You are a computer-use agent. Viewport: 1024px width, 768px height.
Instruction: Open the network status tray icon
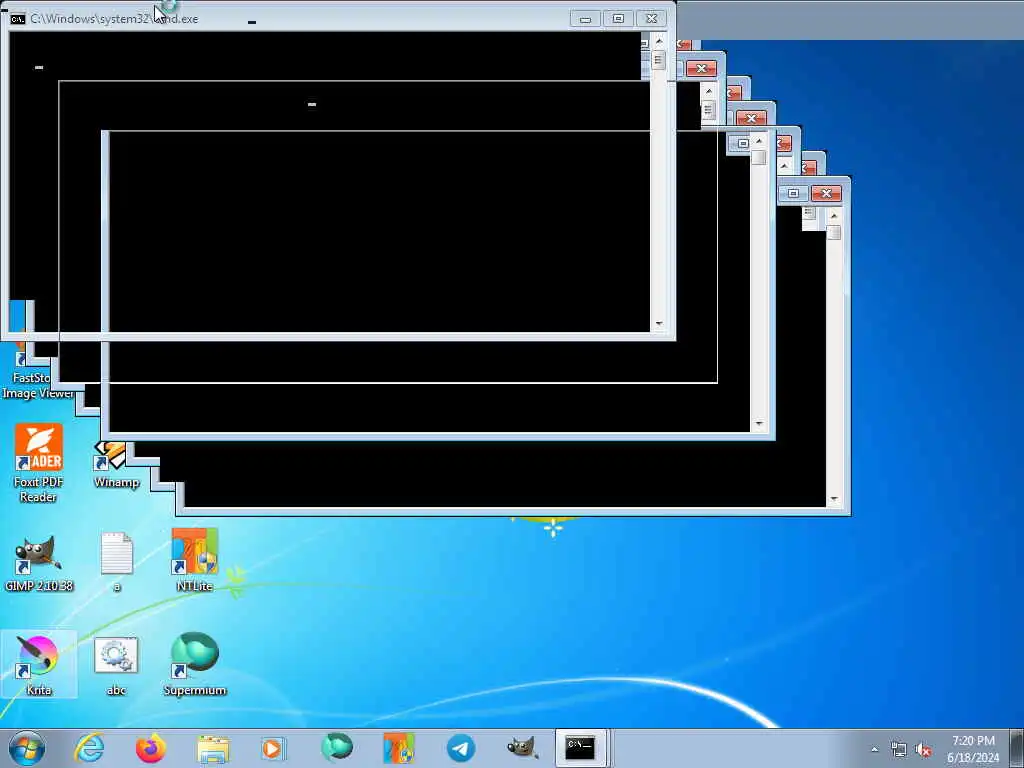pyautogui.click(x=899, y=750)
